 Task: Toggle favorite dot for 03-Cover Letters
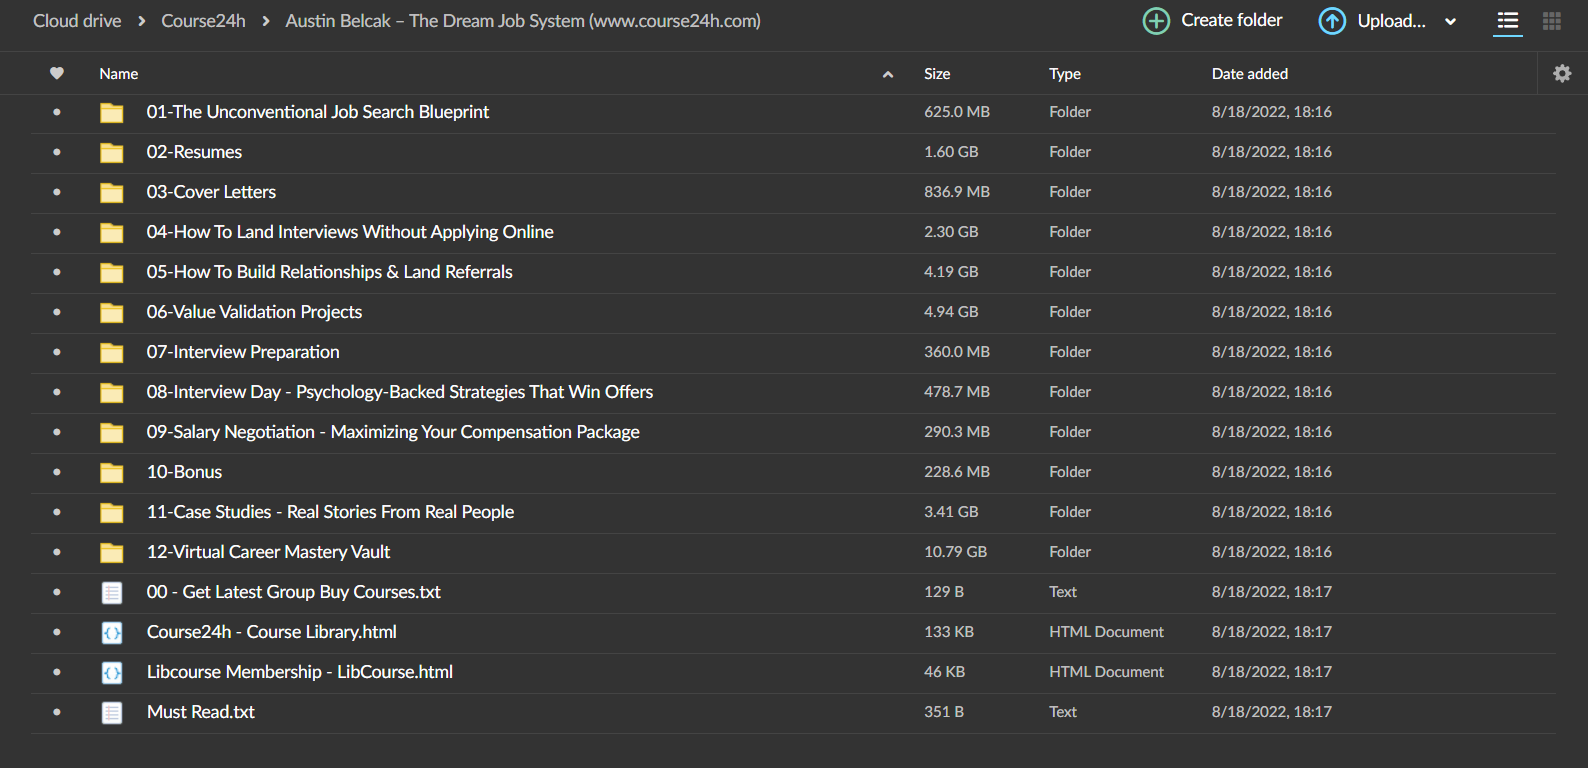57,192
